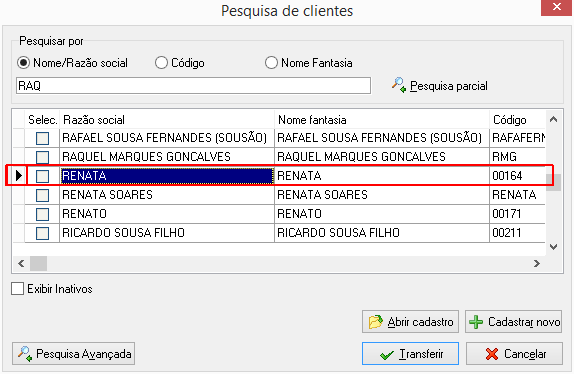Click the RENATA SOARES razão social cell

tap(167, 195)
